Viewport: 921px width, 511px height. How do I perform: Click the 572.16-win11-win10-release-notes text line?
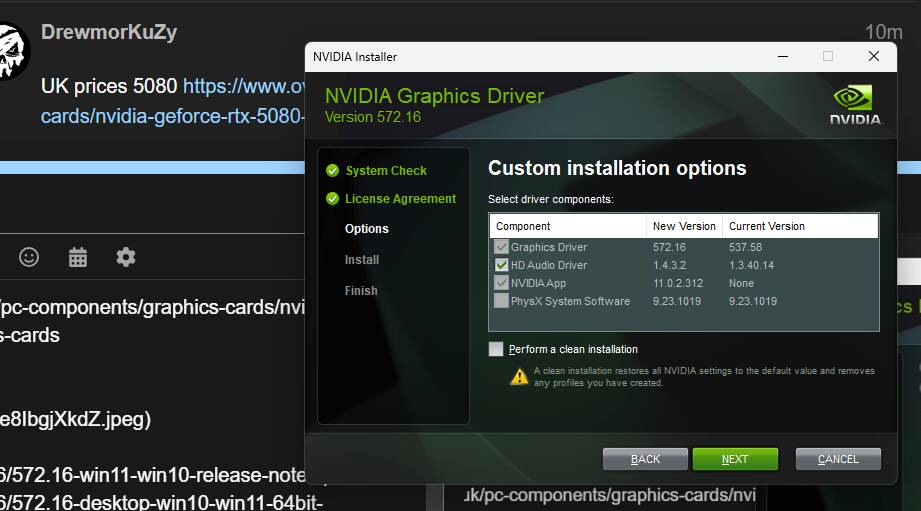pos(153,475)
